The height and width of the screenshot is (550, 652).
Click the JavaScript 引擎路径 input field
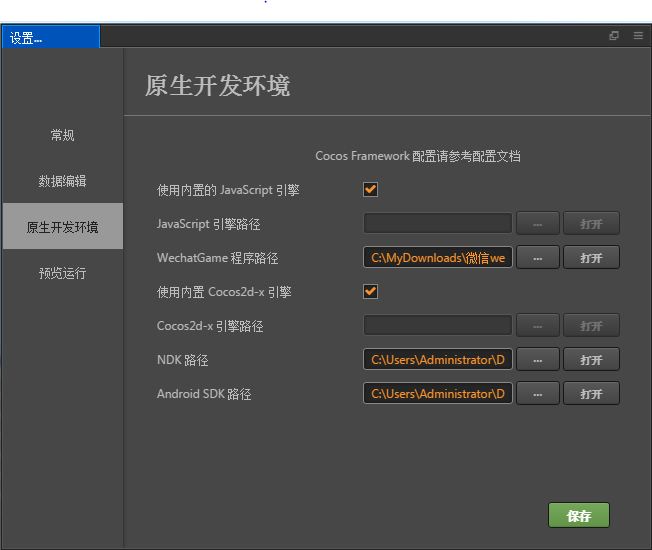(437, 224)
